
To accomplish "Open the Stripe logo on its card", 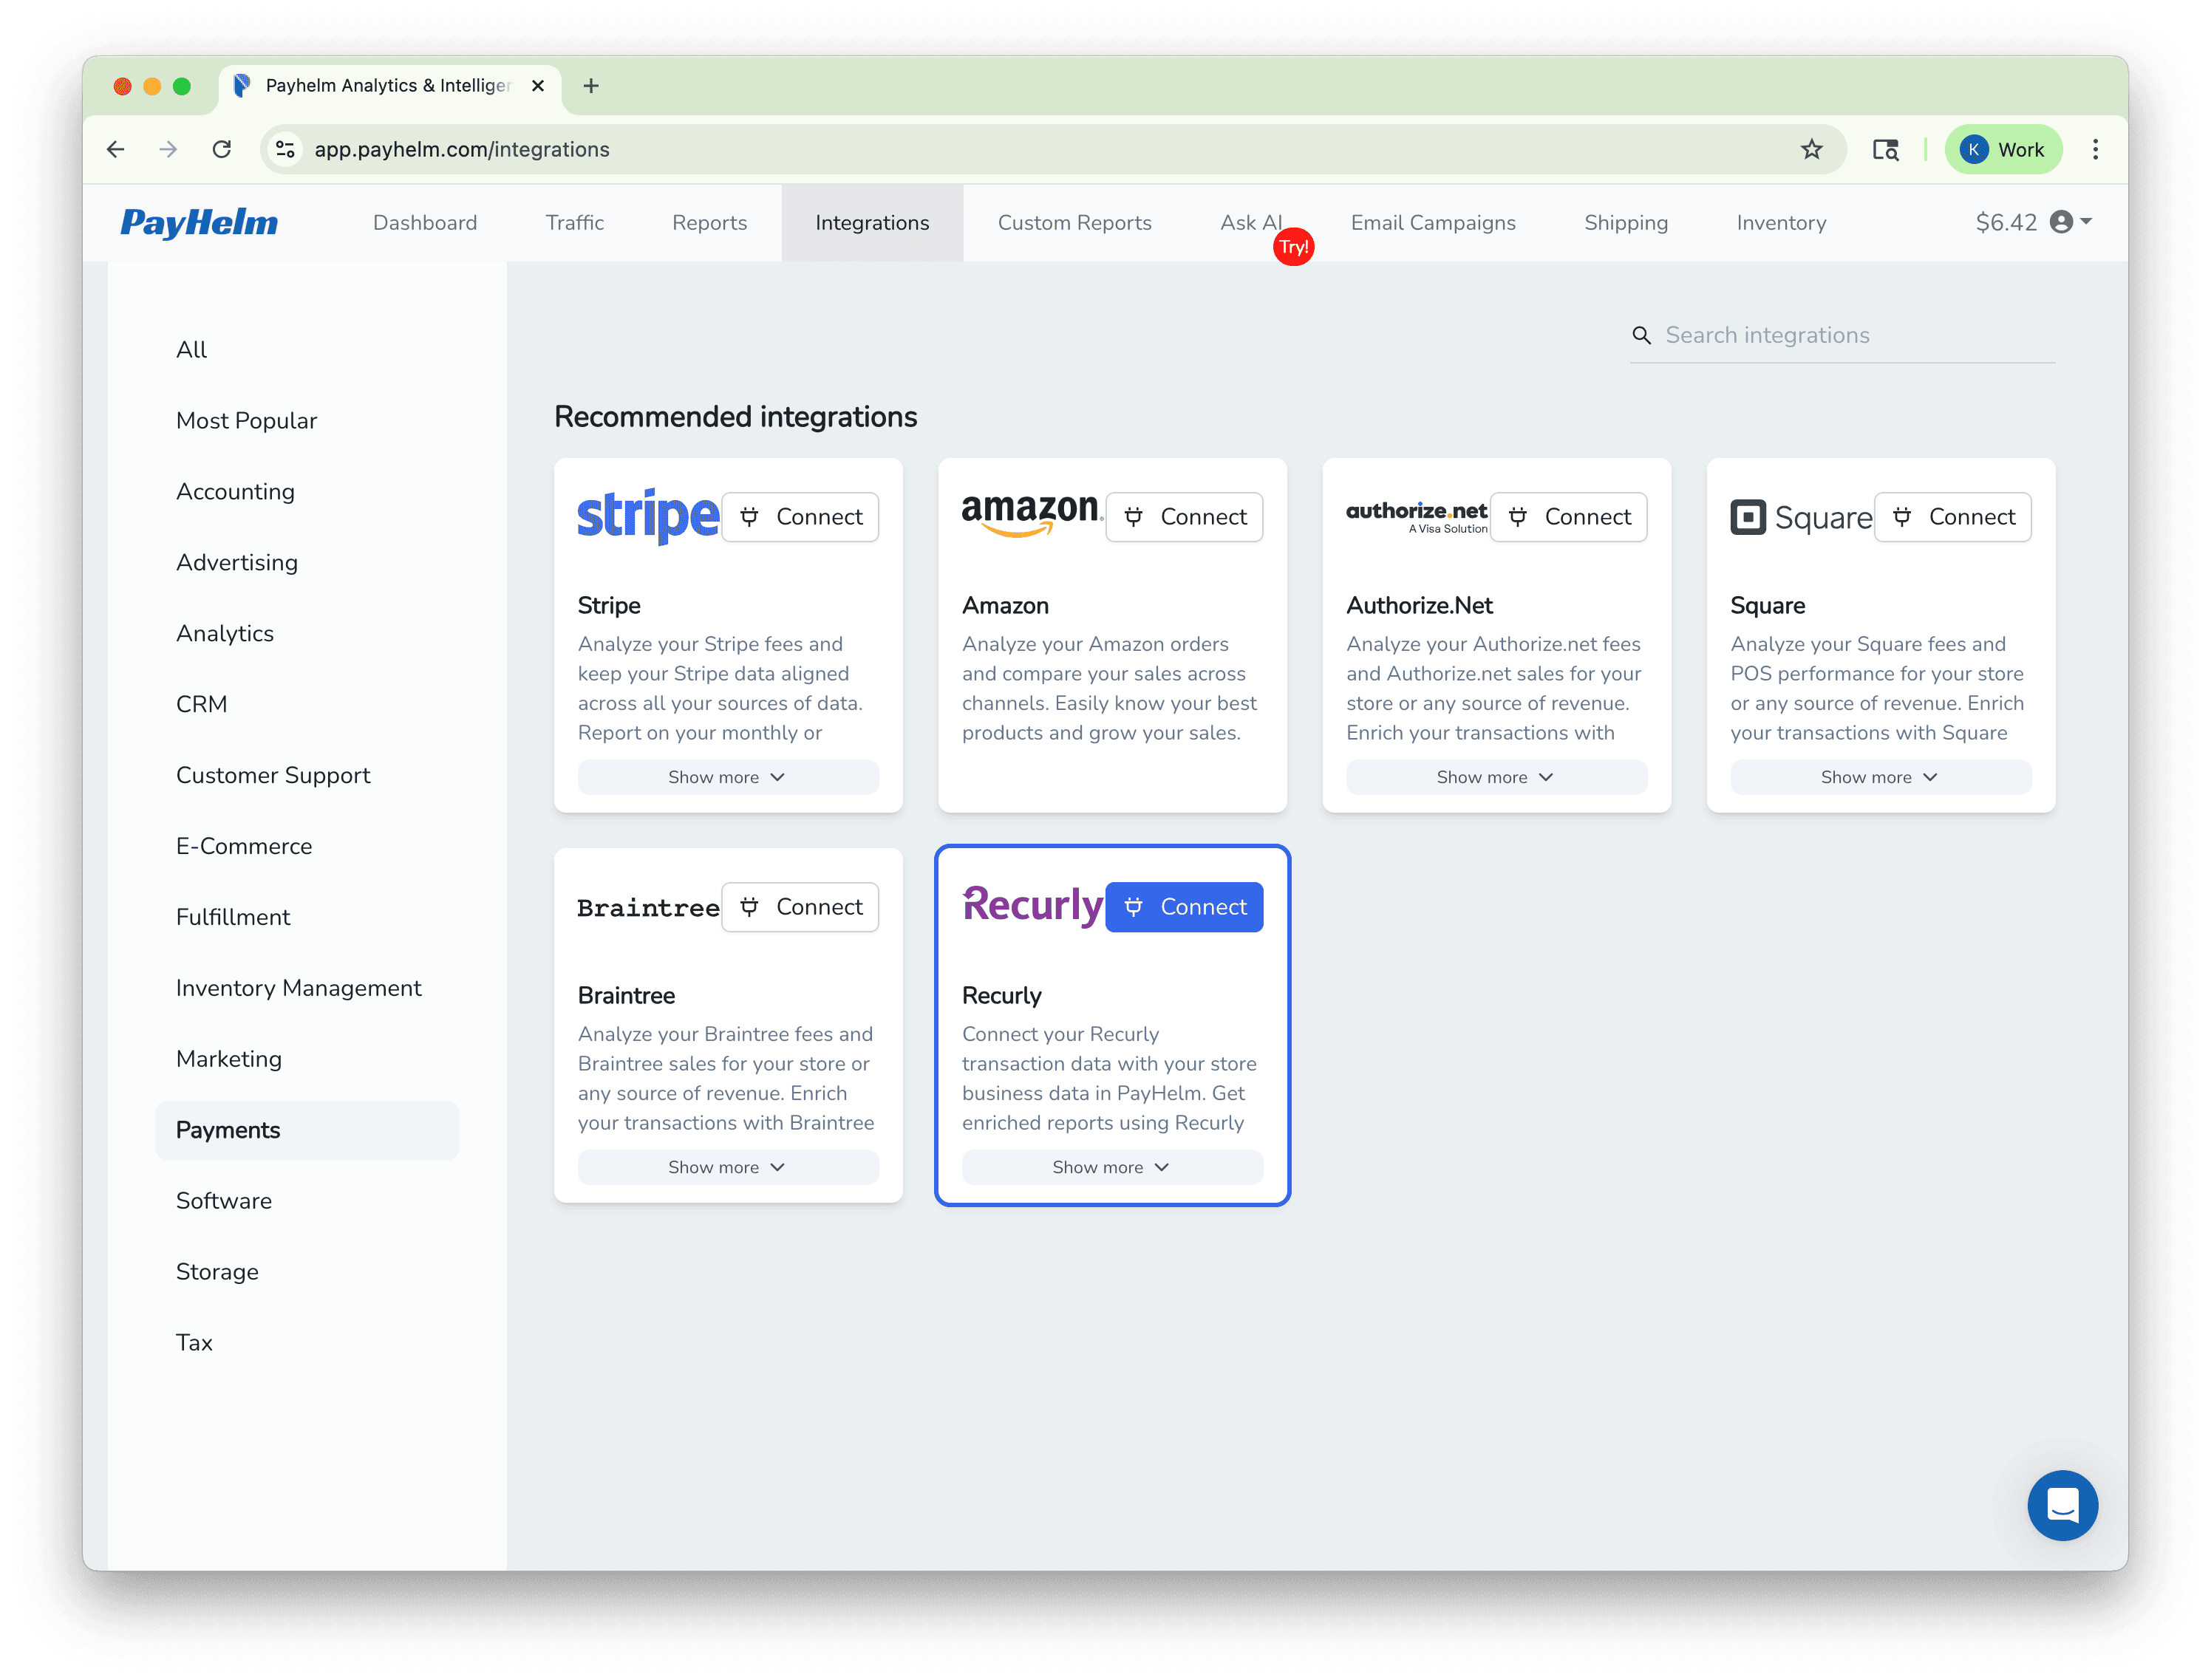I will coord(647,516).
